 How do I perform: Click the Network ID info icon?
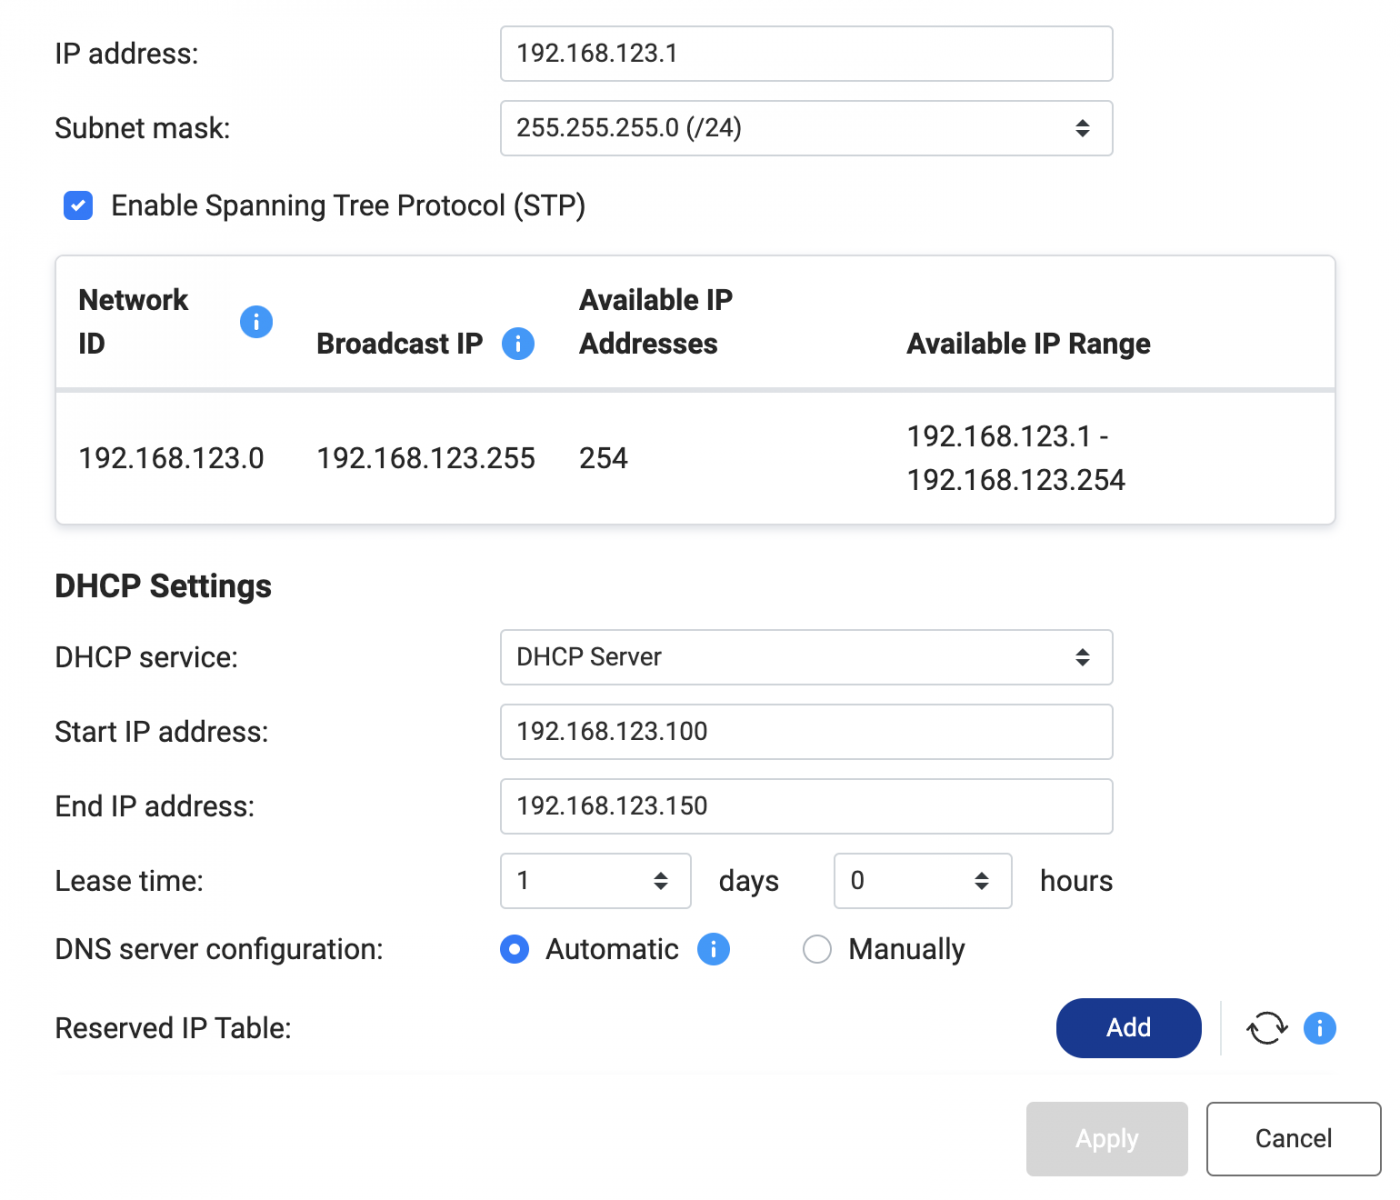point(256,321)
